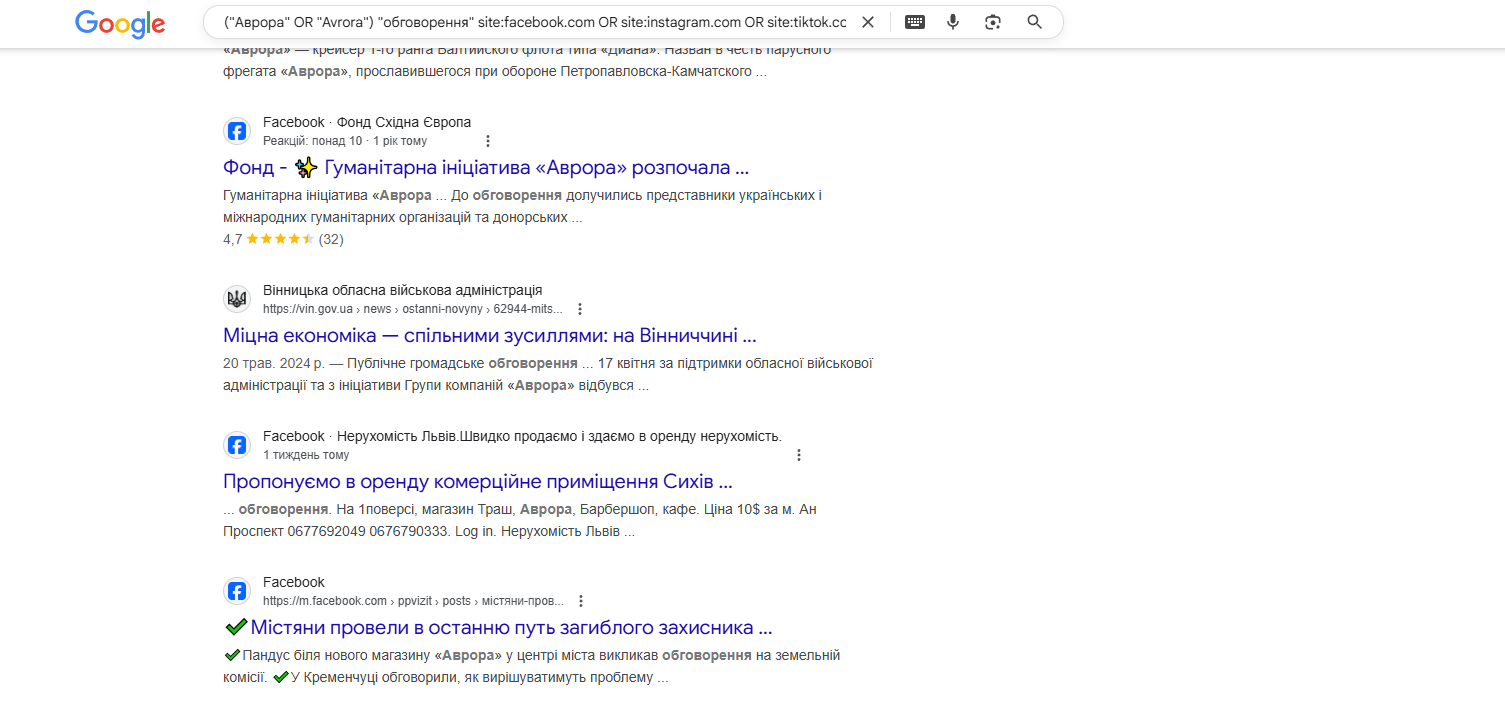Open options menu for m.facebook.com ppvizit result
The image size is (1505, 711).
point(581,601)
